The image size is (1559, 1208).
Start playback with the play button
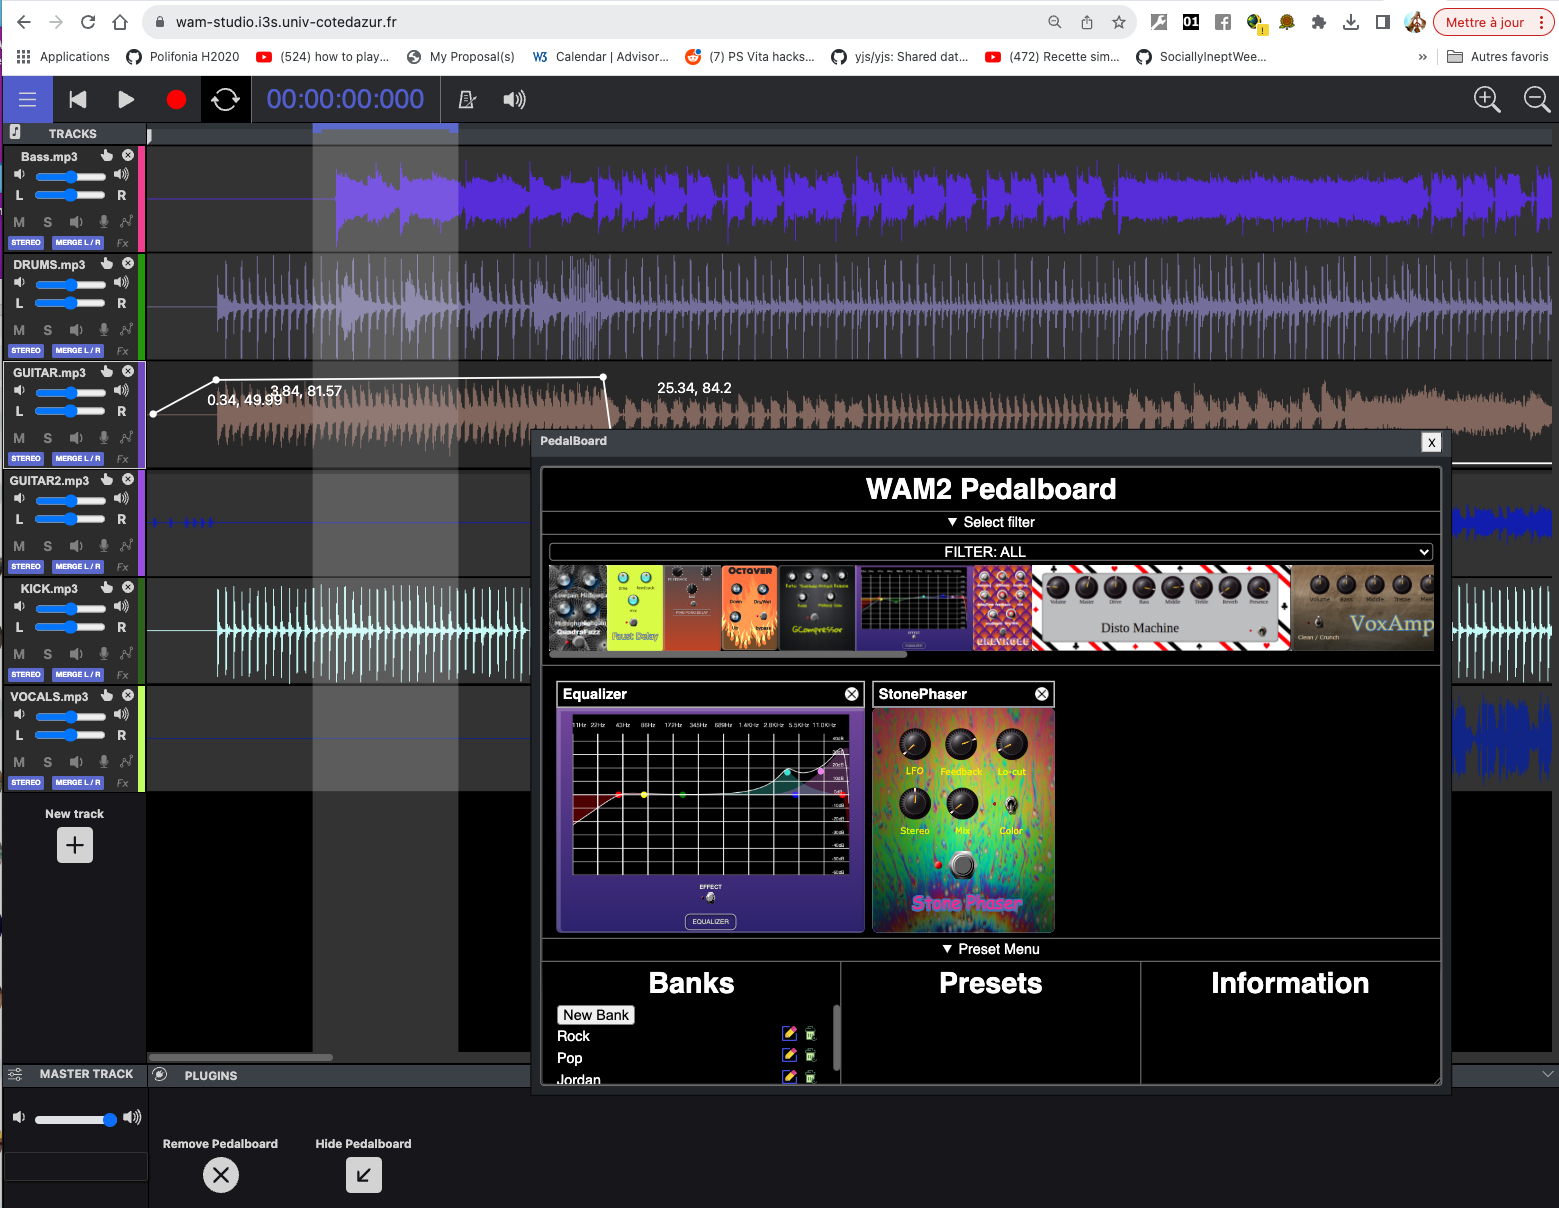point(126,99)
